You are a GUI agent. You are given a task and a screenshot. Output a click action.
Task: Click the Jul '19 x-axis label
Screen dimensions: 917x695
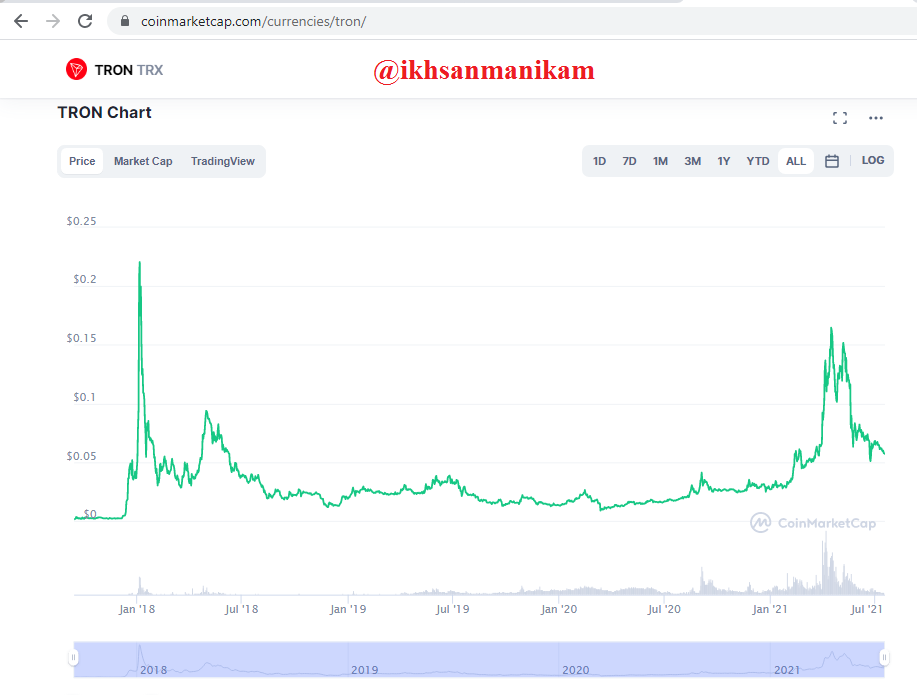(x=453, y=609)
